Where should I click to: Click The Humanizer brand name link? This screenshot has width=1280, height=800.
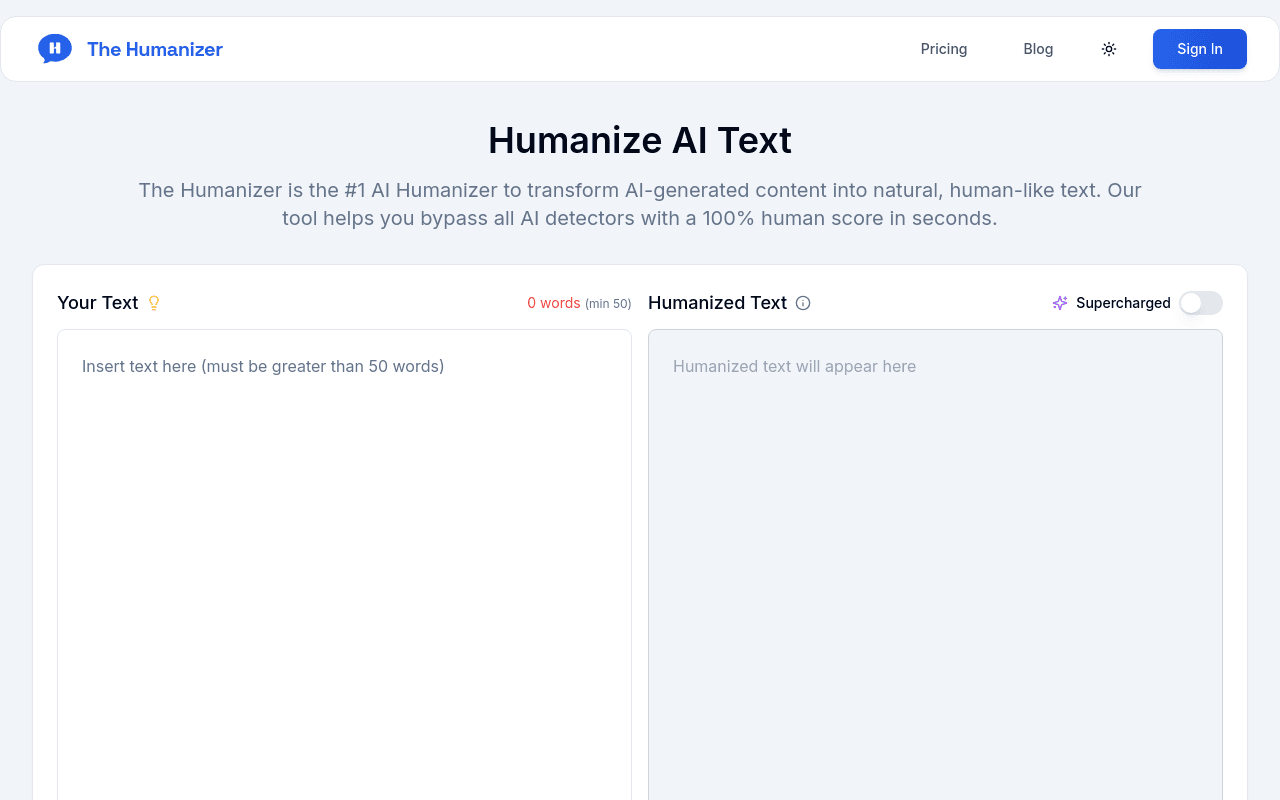(x=155, y=49)
